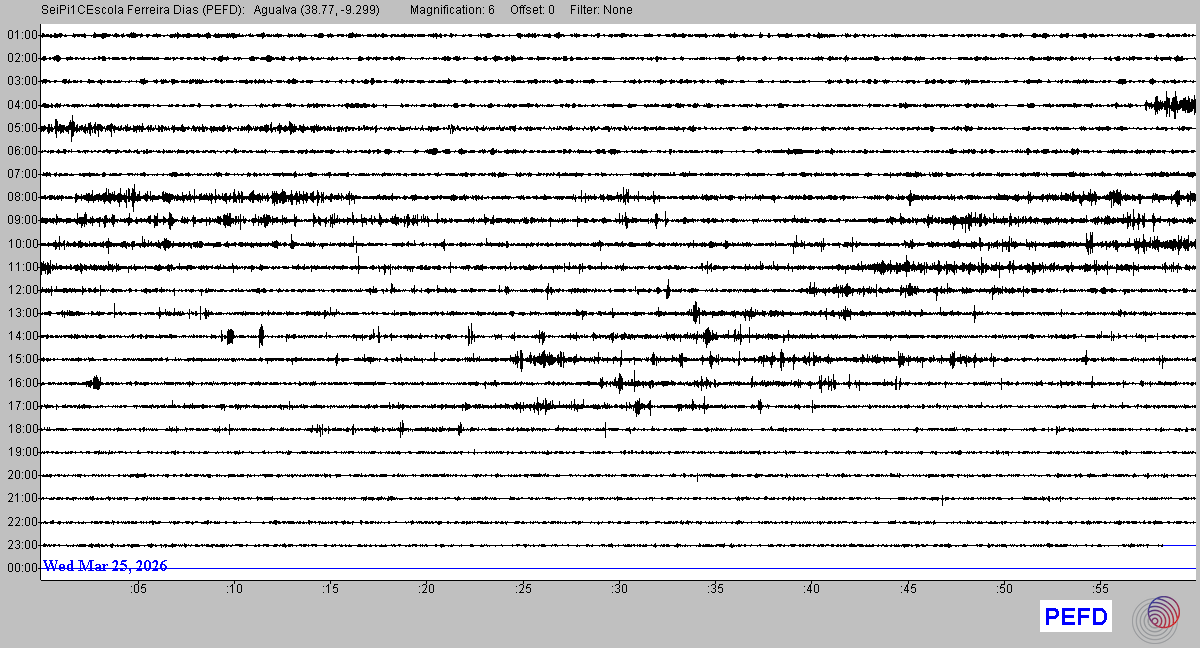This screenshot has height=648, width=1200.
Task: Click the large burst on the 04:00 trace
Action: [1171, 104]
